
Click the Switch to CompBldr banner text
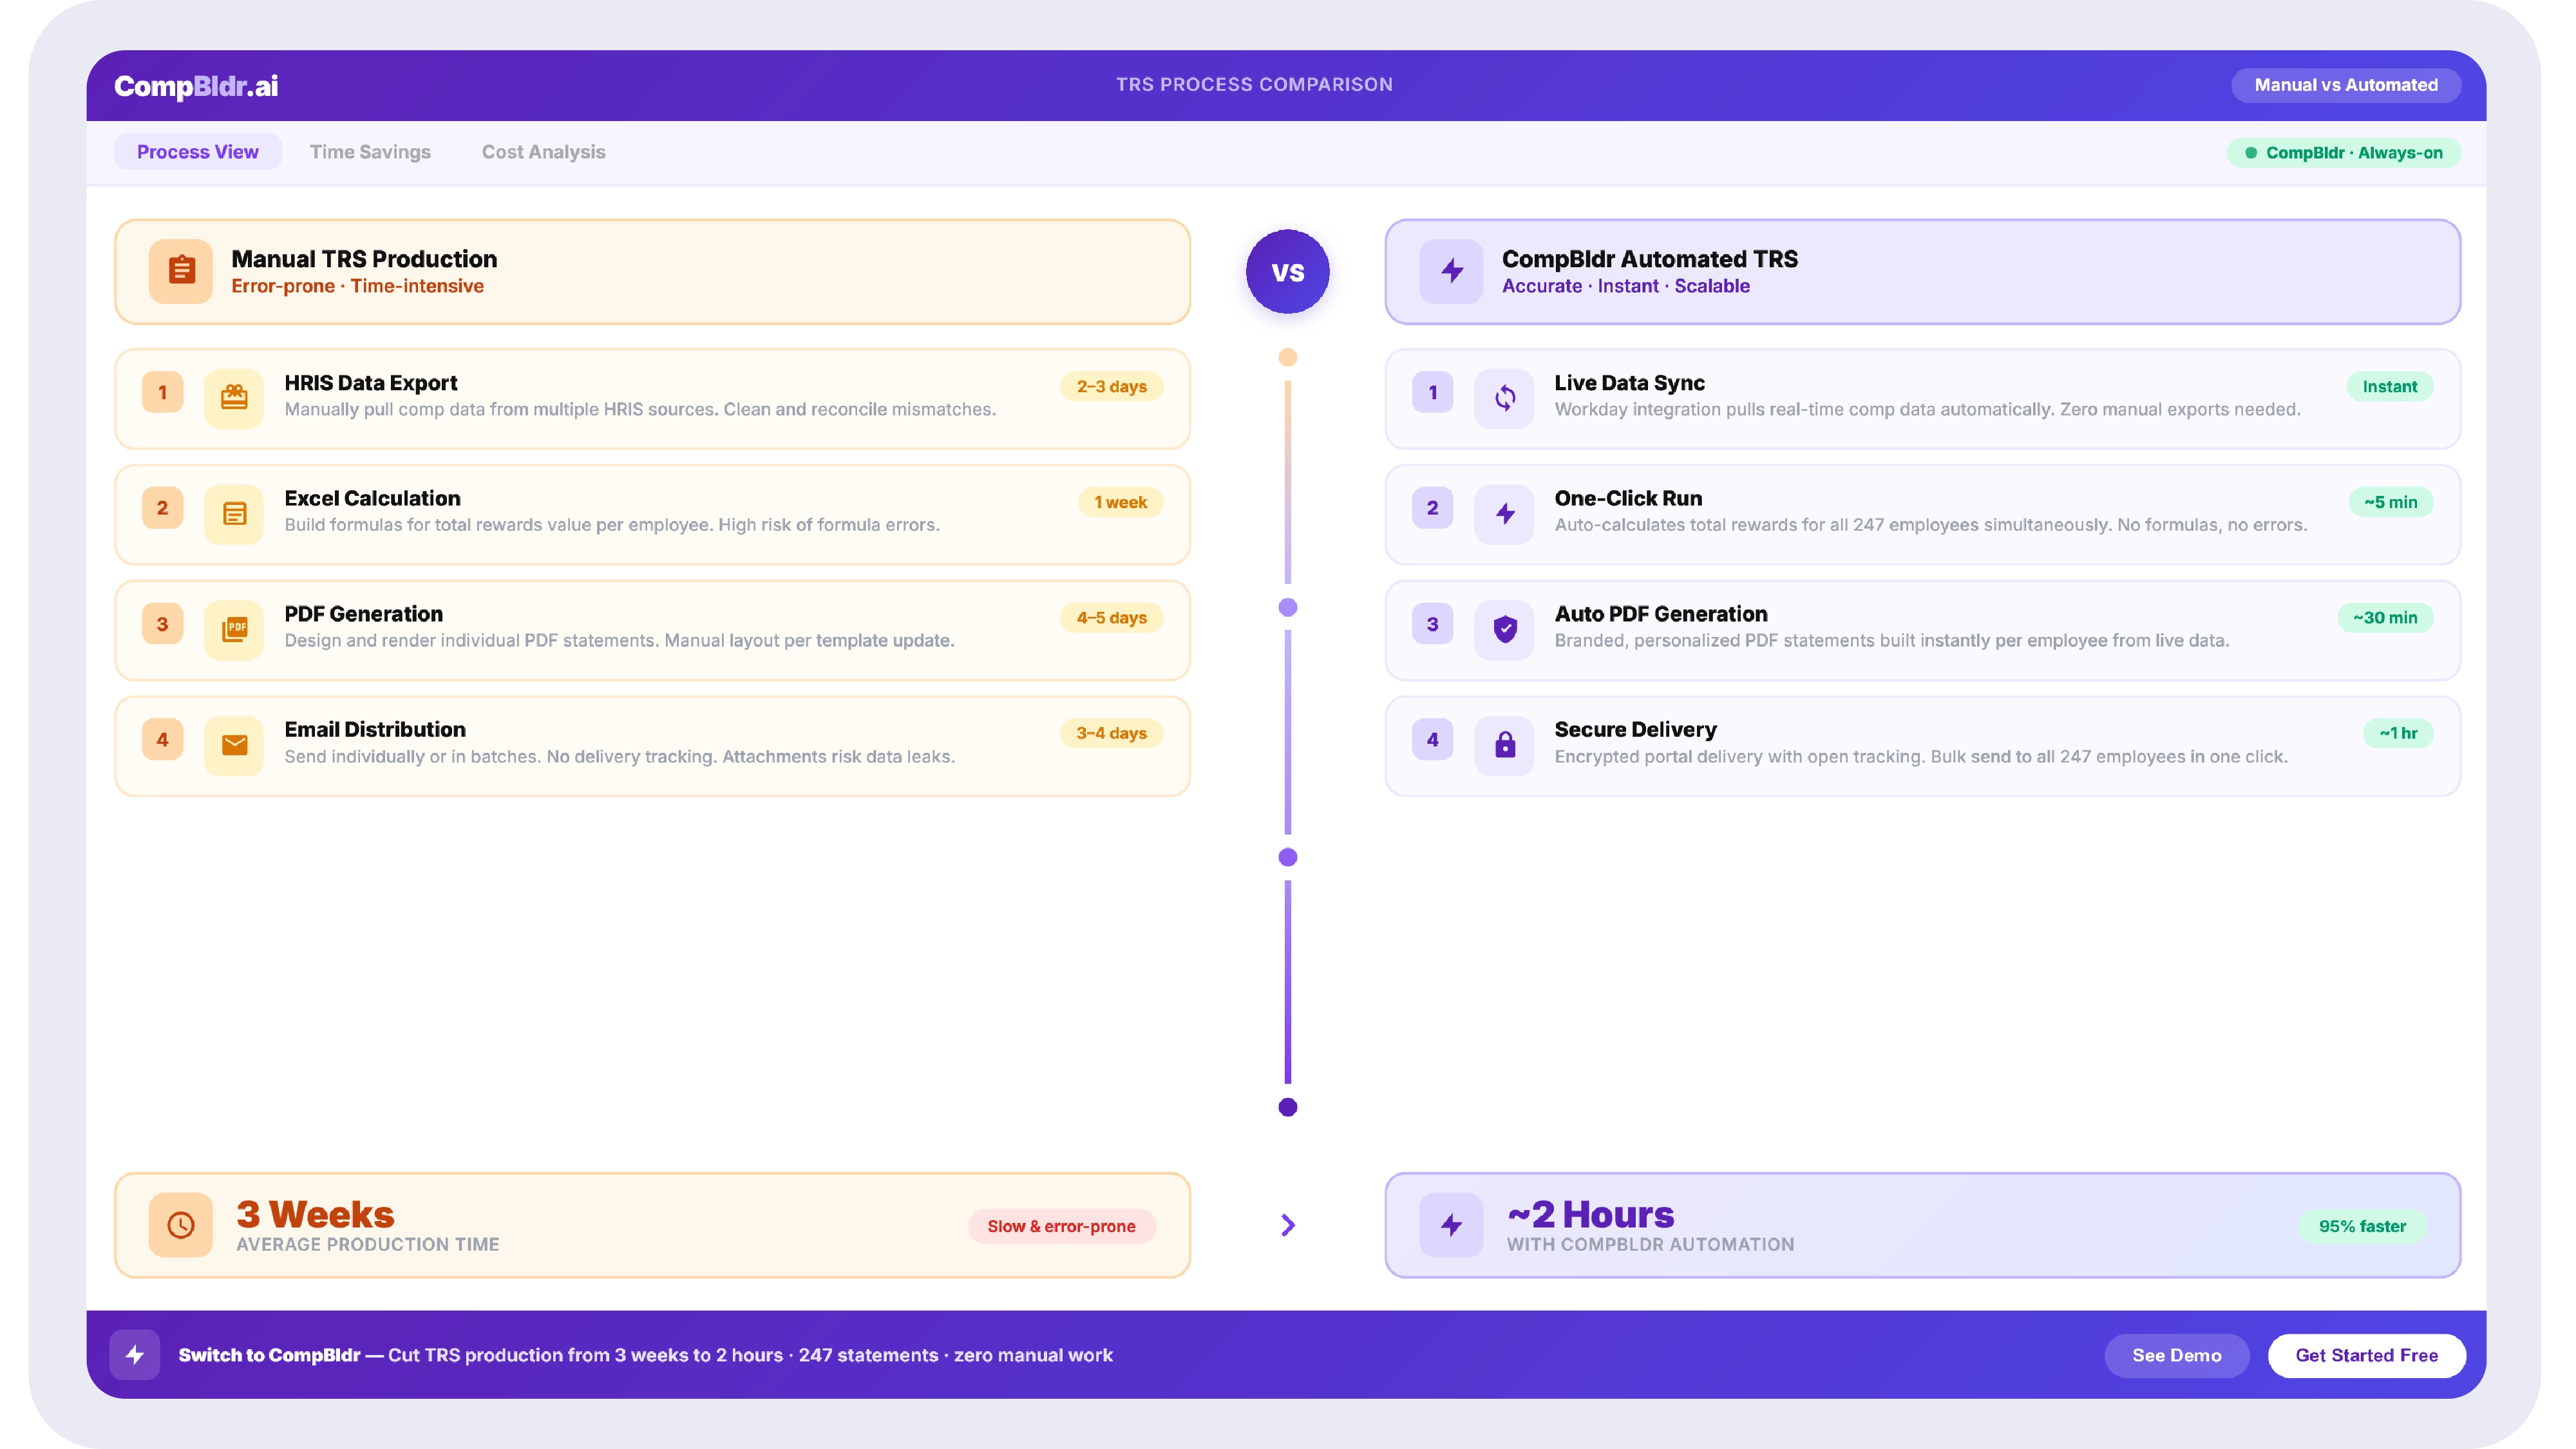[645, 1355]
